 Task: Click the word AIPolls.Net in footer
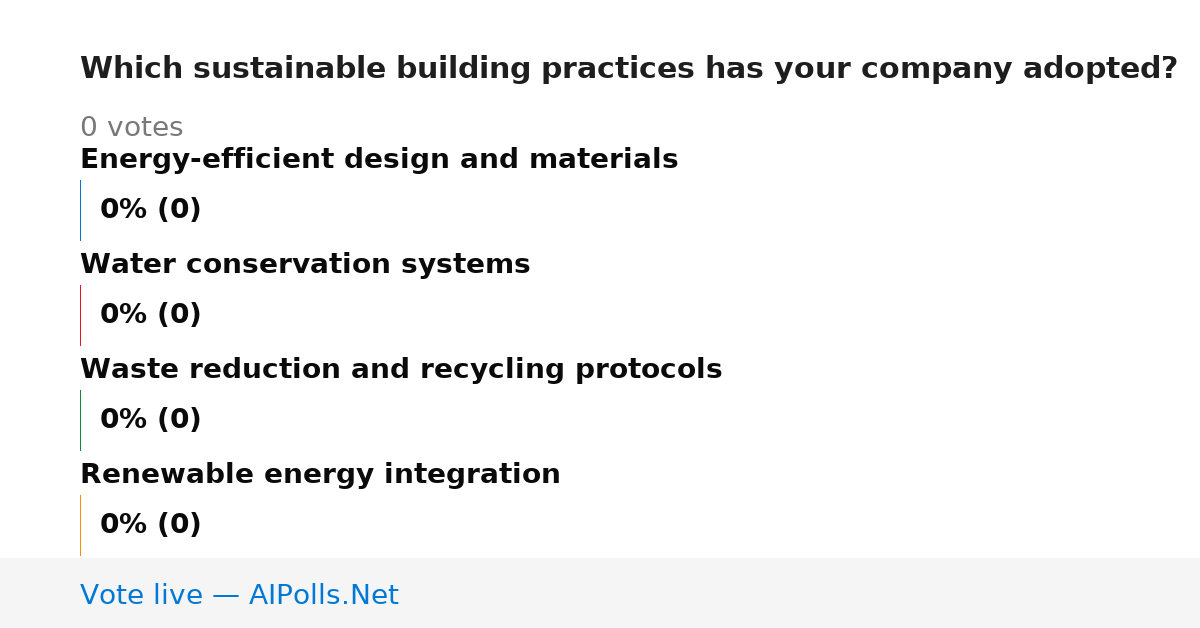324,595
